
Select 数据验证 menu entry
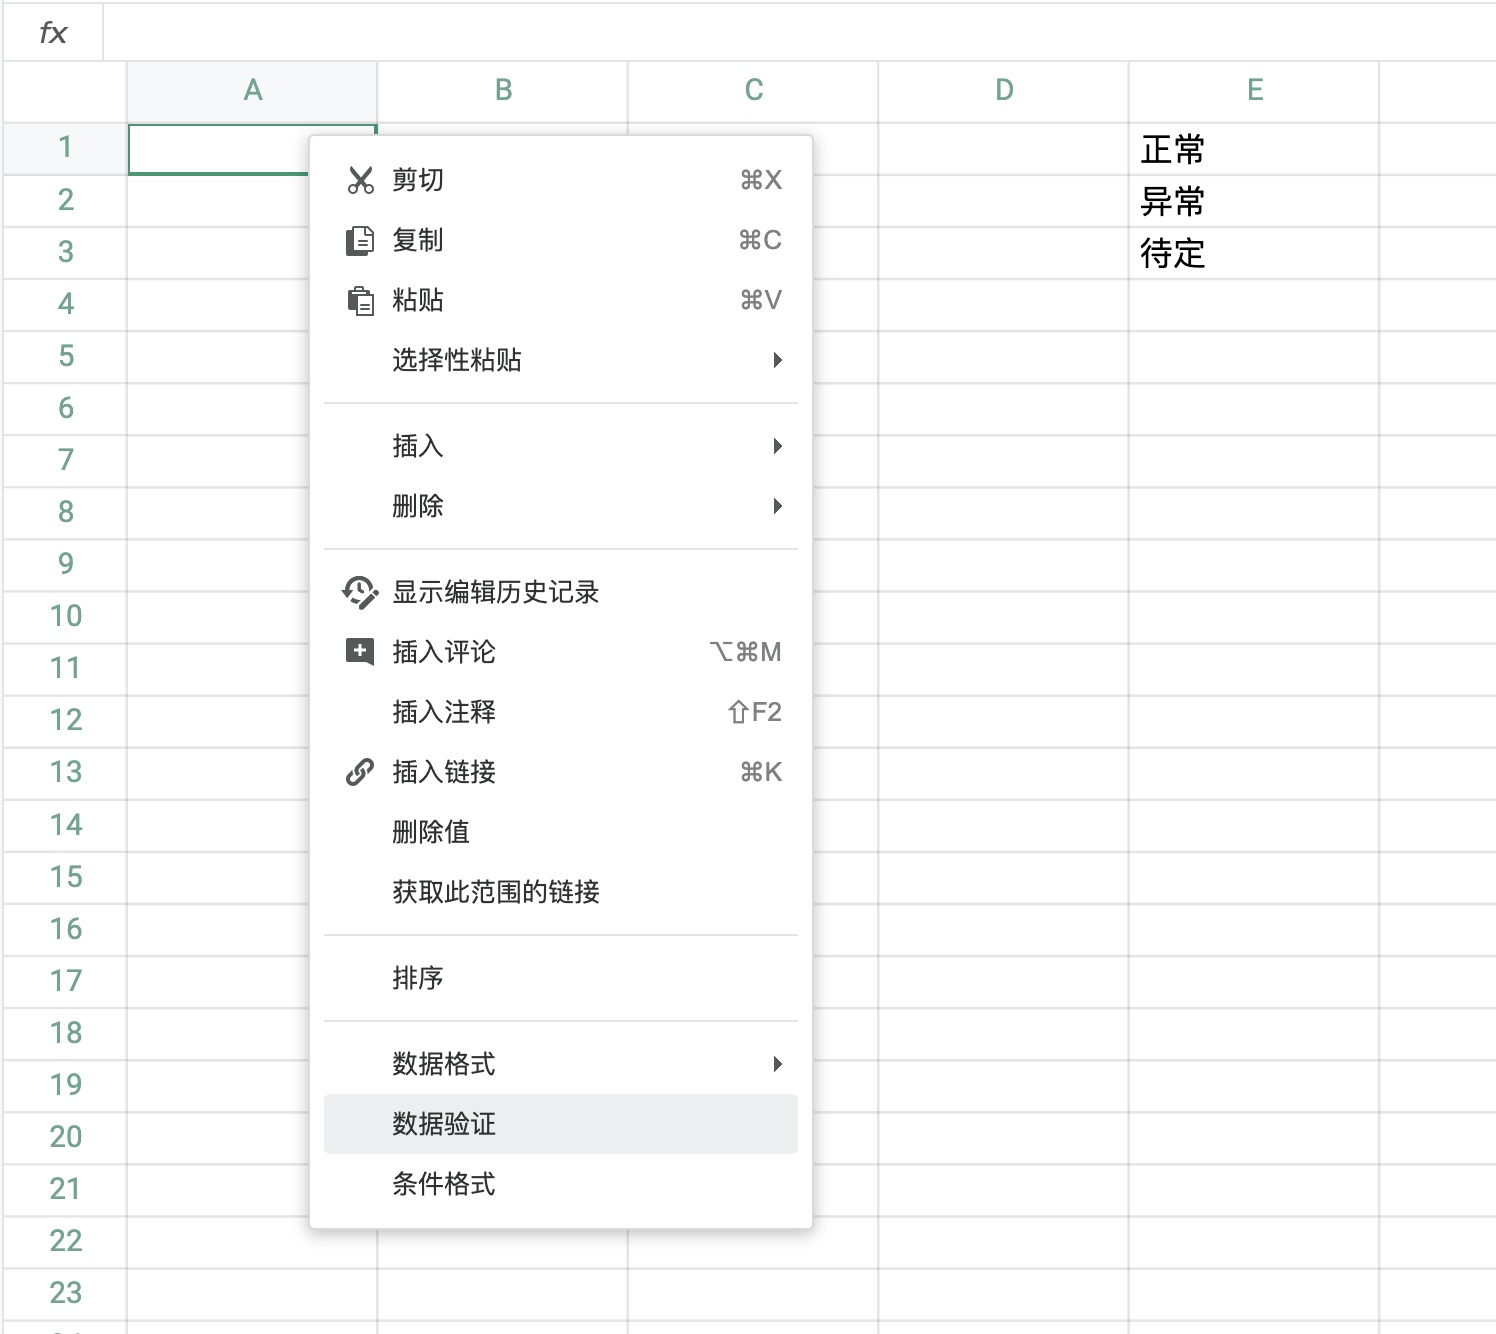(x=561, y=1124)
